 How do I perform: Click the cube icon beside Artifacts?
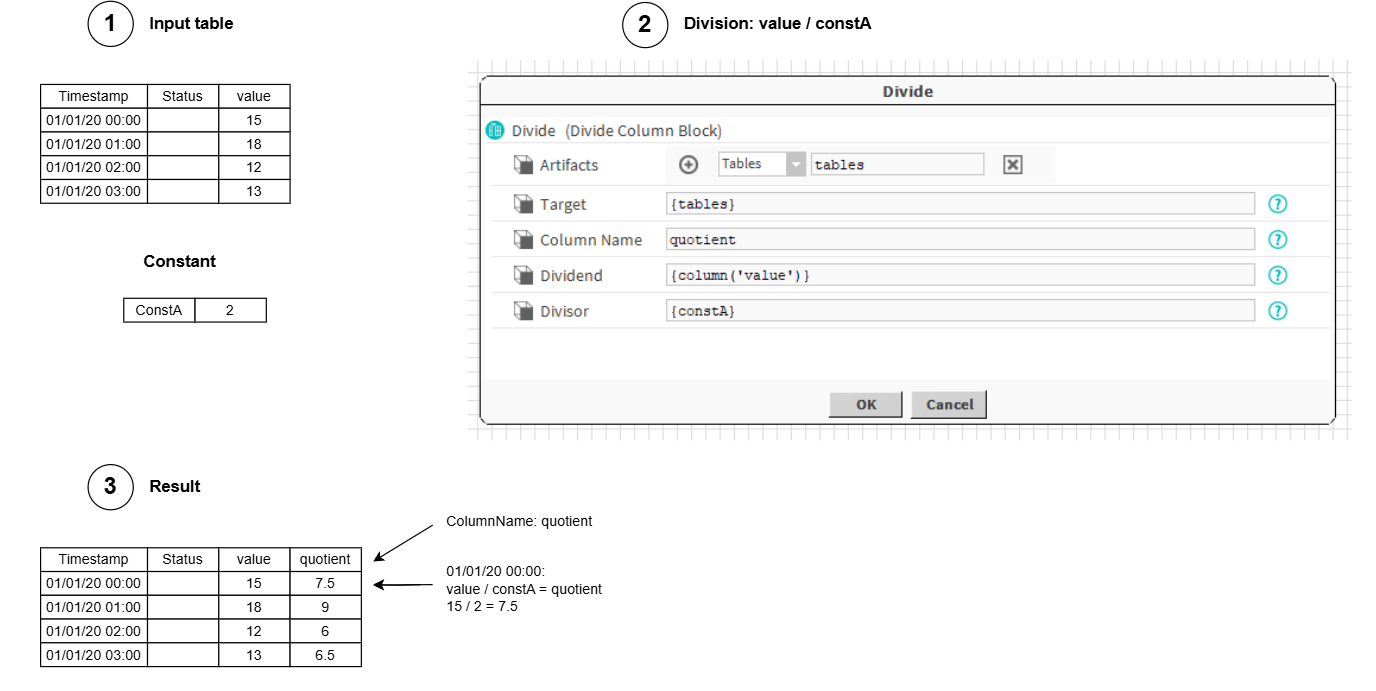click(x=523, y=165)
